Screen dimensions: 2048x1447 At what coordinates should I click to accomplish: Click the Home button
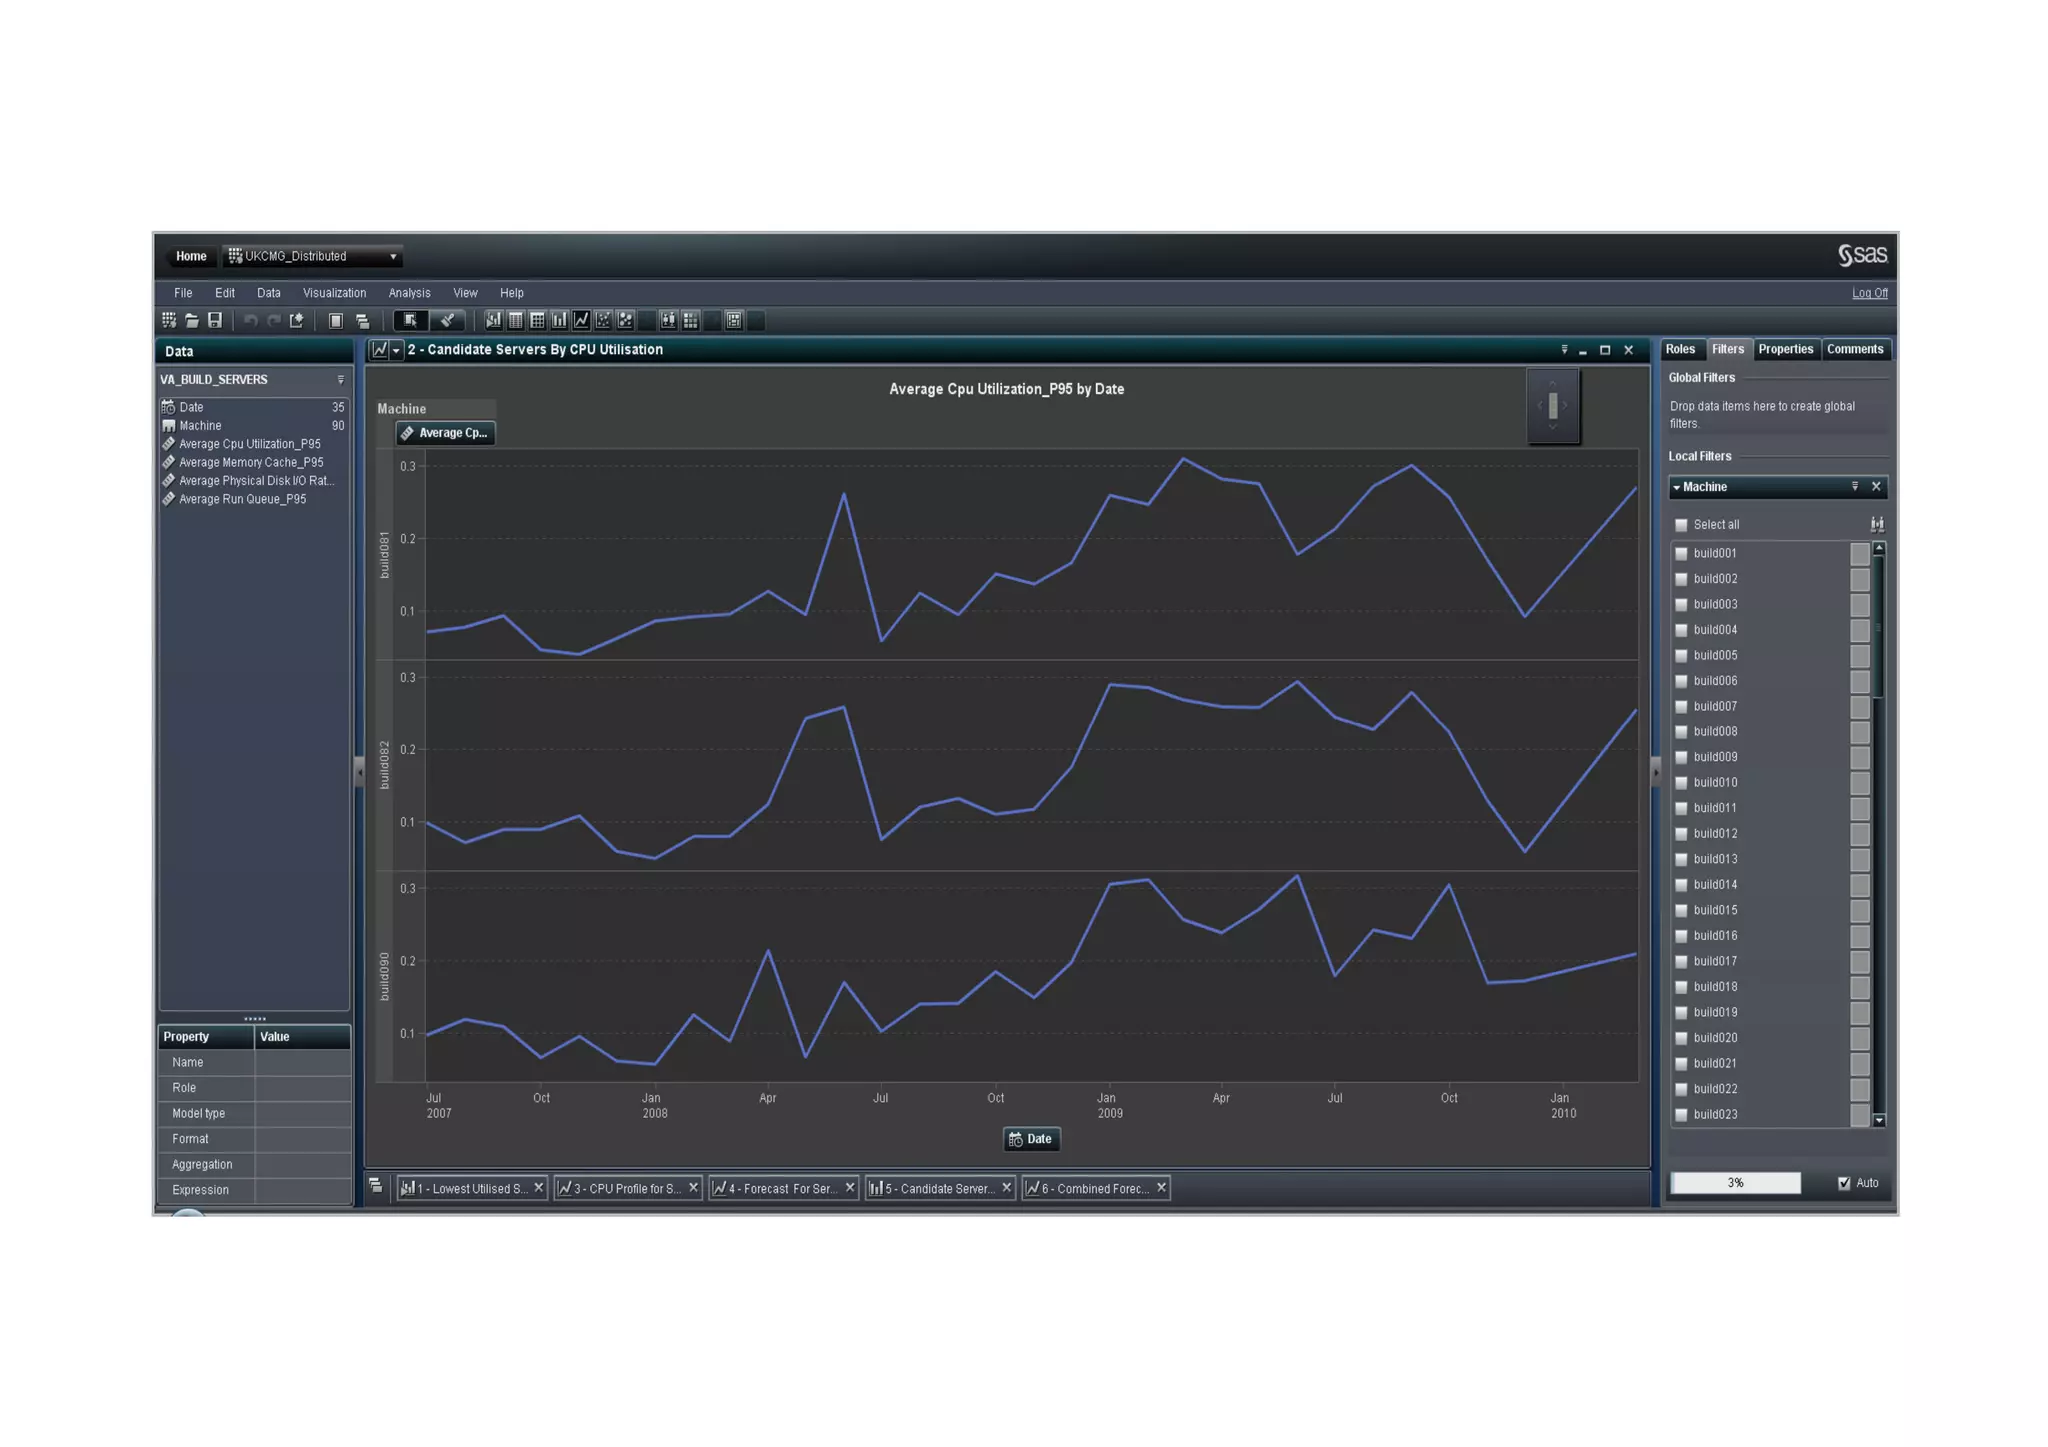[x=191, y=257]
